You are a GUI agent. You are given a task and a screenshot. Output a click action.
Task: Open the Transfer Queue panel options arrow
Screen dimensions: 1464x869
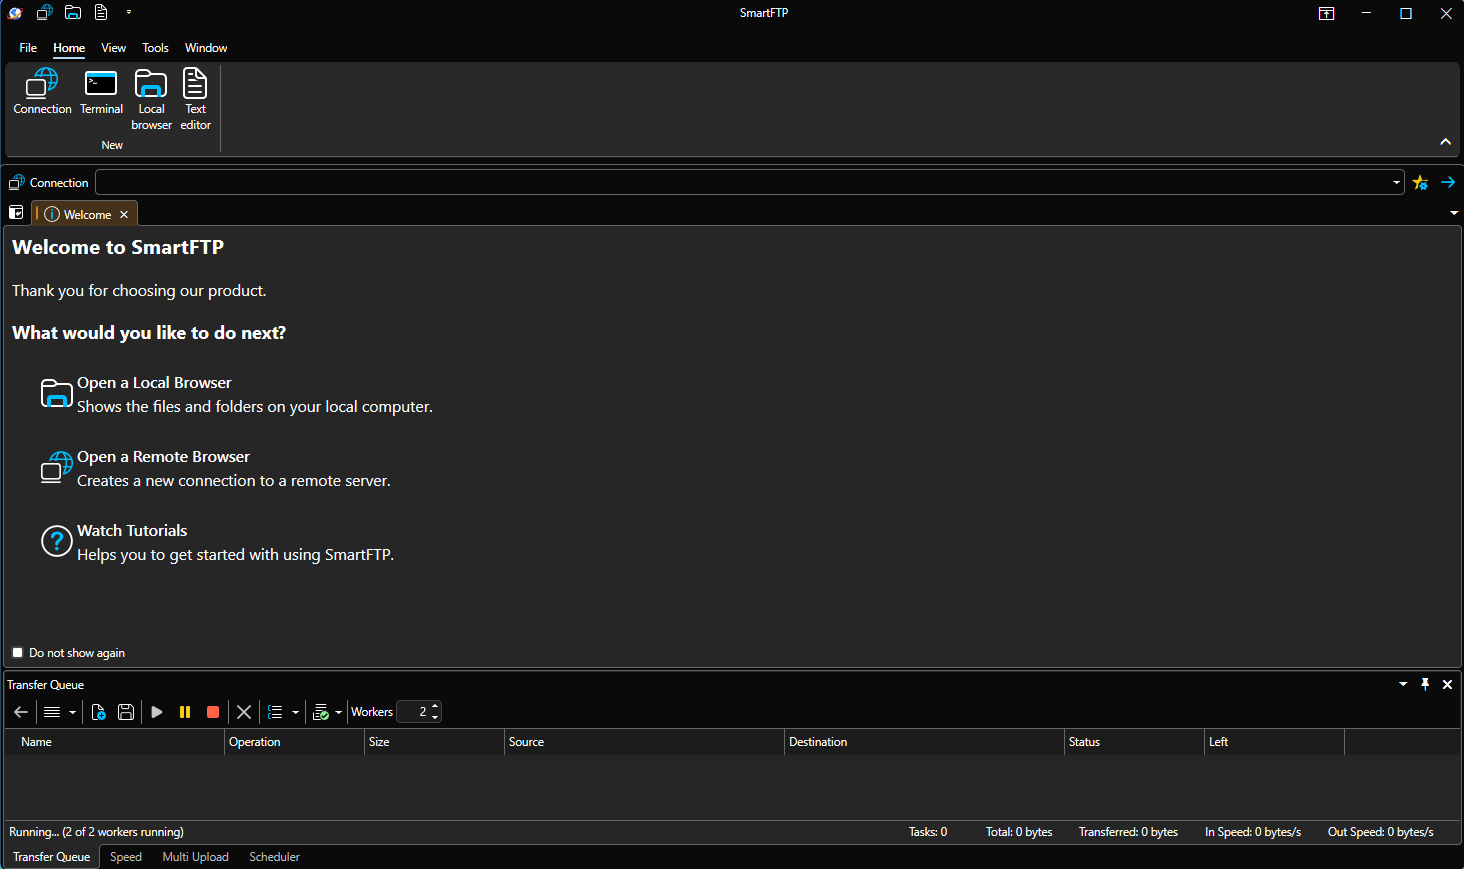point(1403,684)
